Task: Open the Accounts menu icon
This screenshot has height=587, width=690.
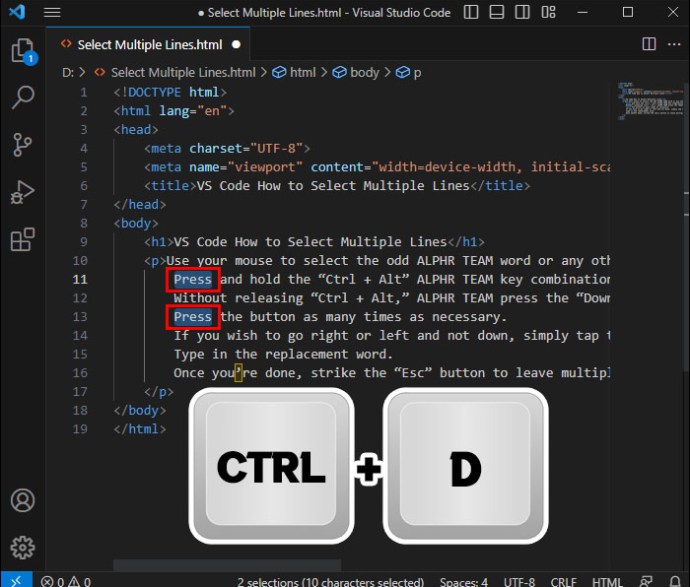Action: [22, 500]
